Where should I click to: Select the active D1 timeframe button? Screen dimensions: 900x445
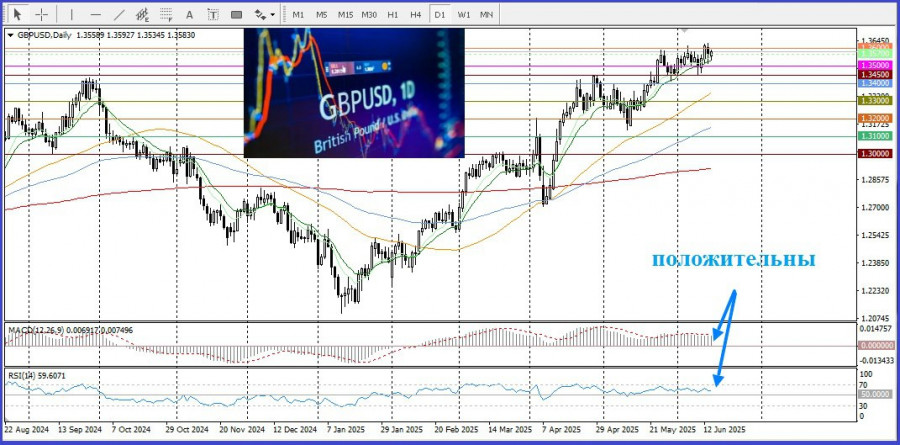pyautogui.click(x=440, y=15)
